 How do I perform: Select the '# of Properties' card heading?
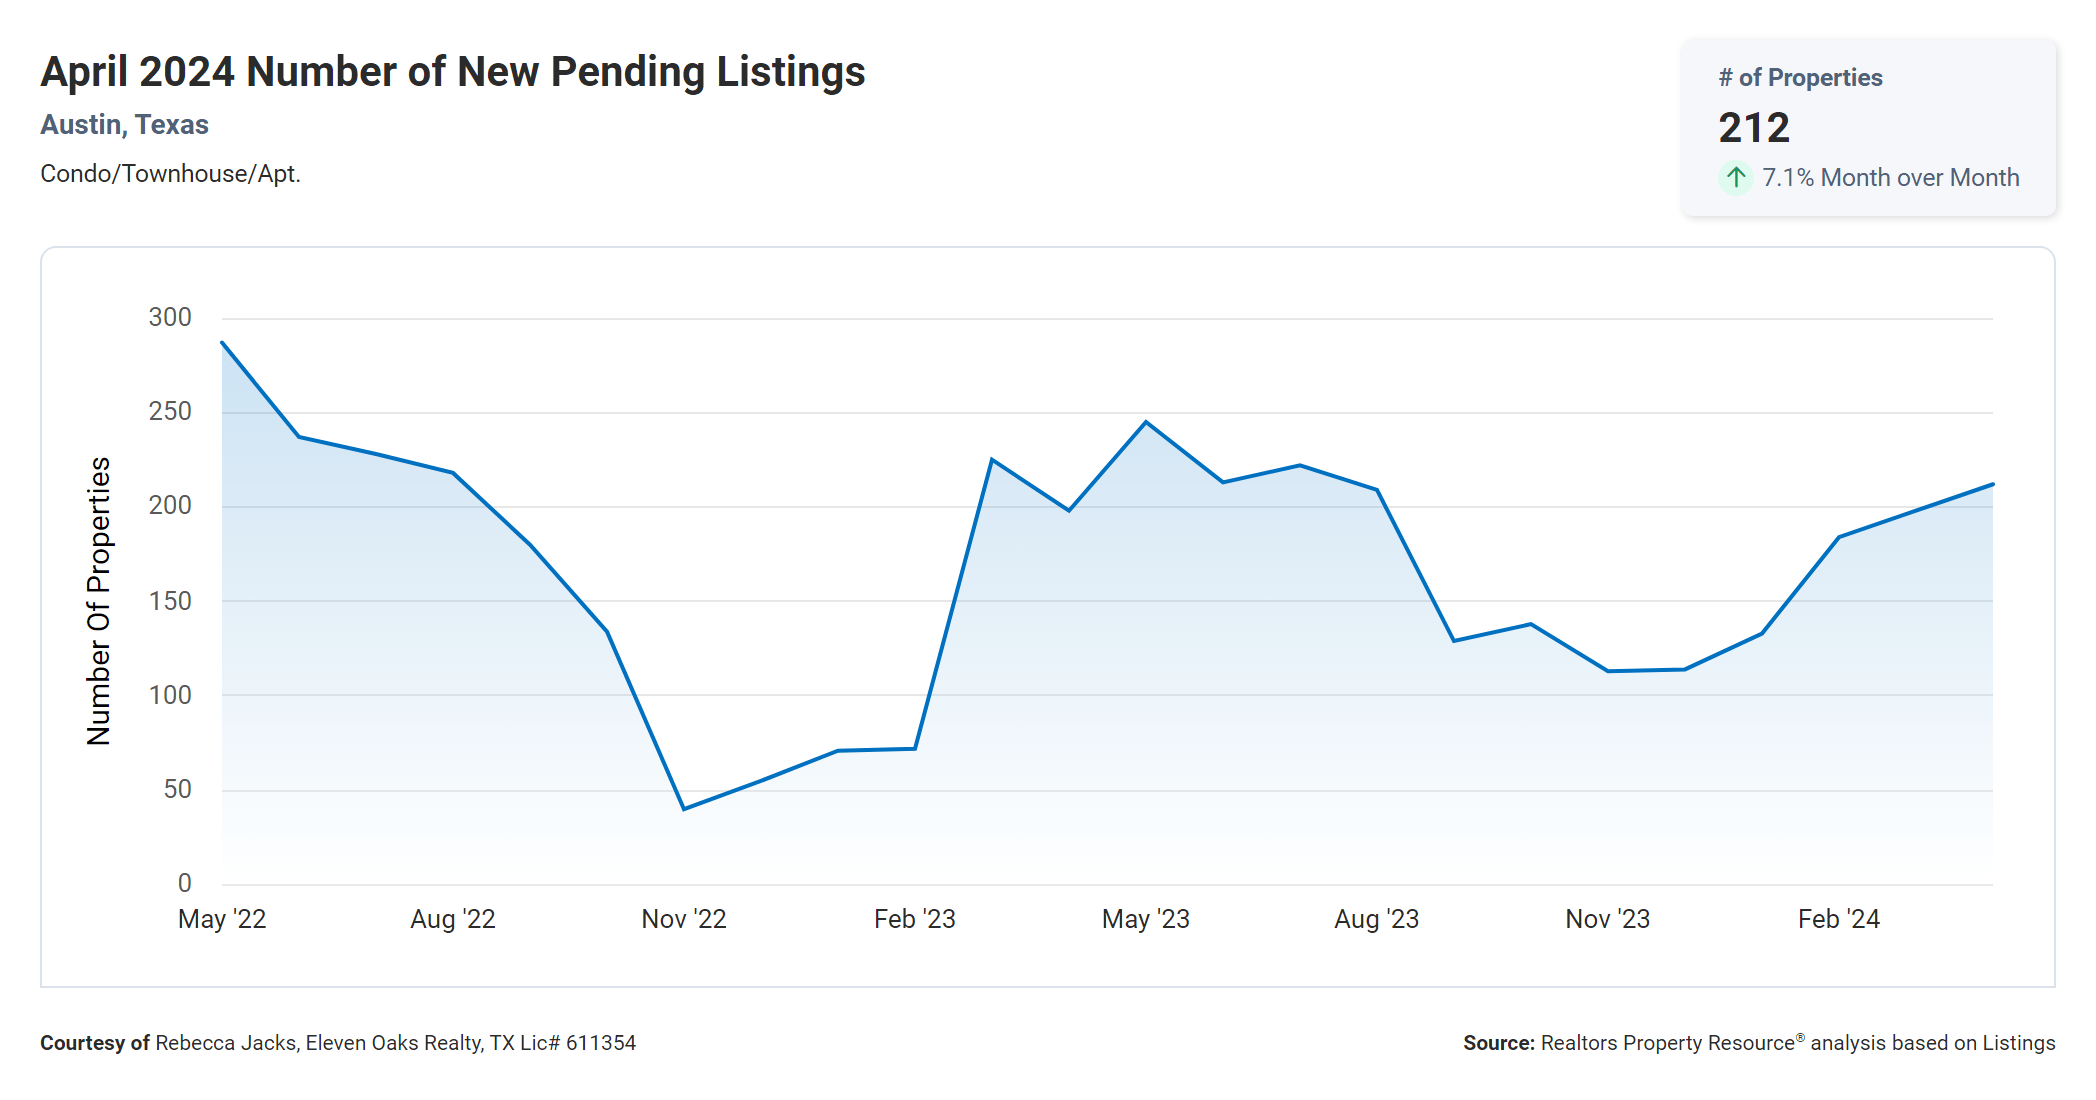(1800, 78)
